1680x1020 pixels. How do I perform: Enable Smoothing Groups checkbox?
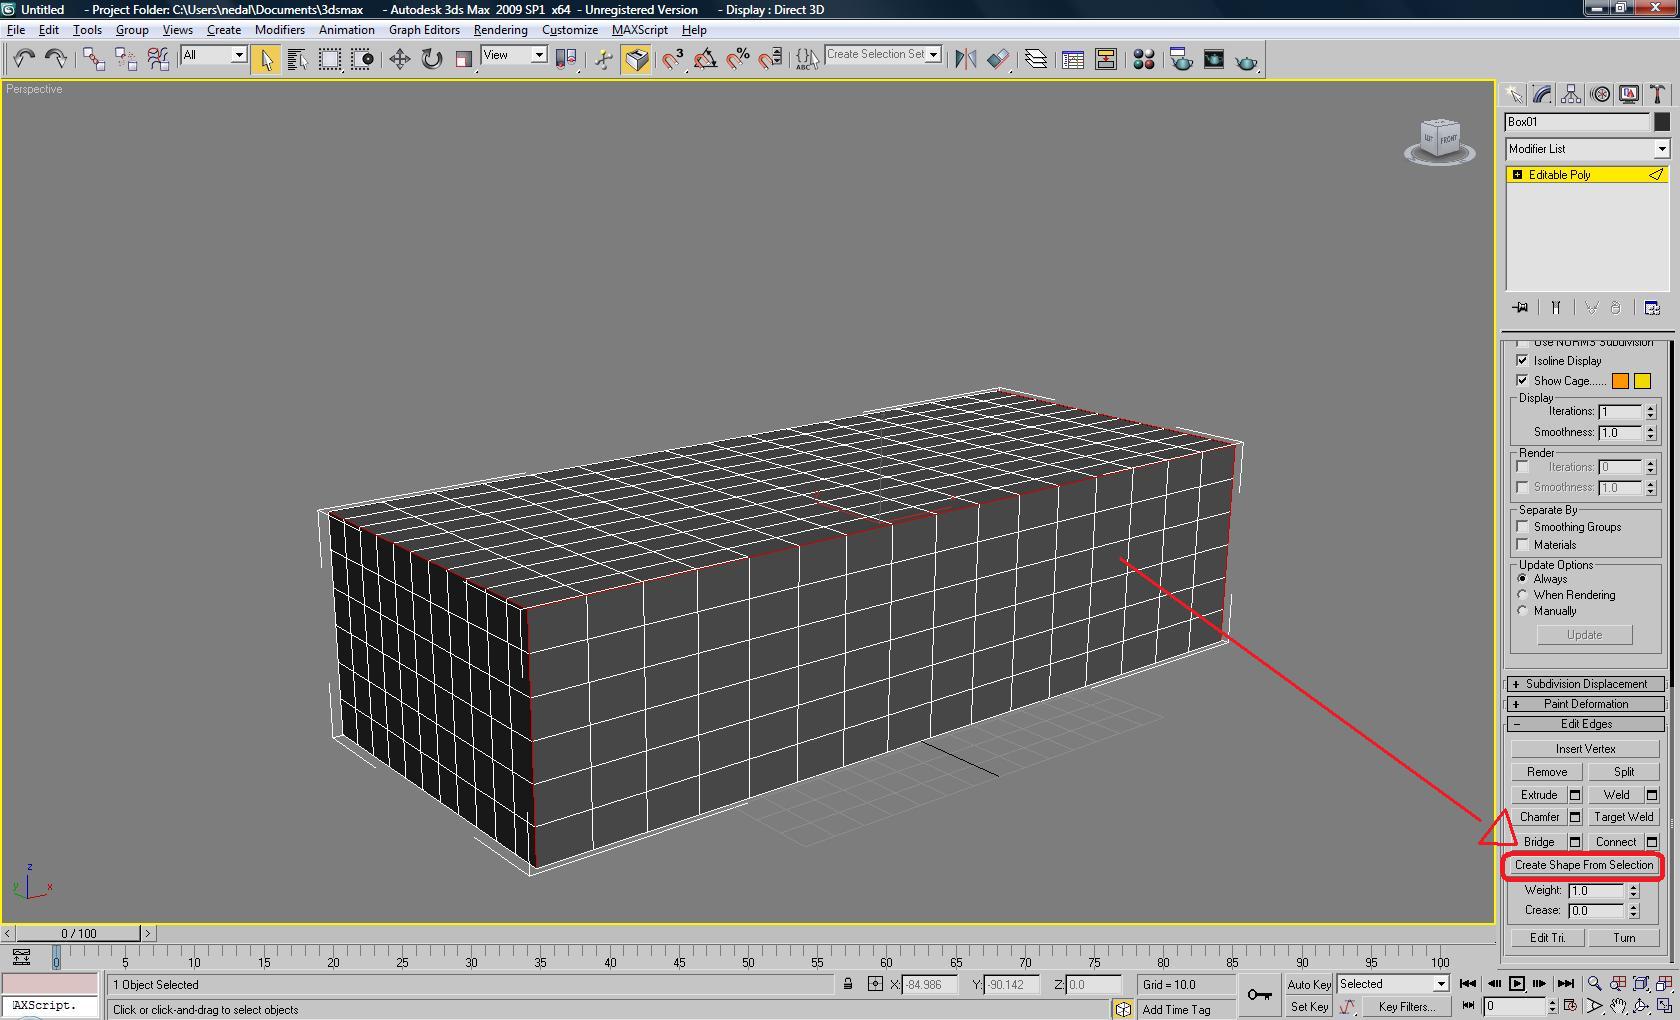pyautogui.click(x=1522, y=526)
